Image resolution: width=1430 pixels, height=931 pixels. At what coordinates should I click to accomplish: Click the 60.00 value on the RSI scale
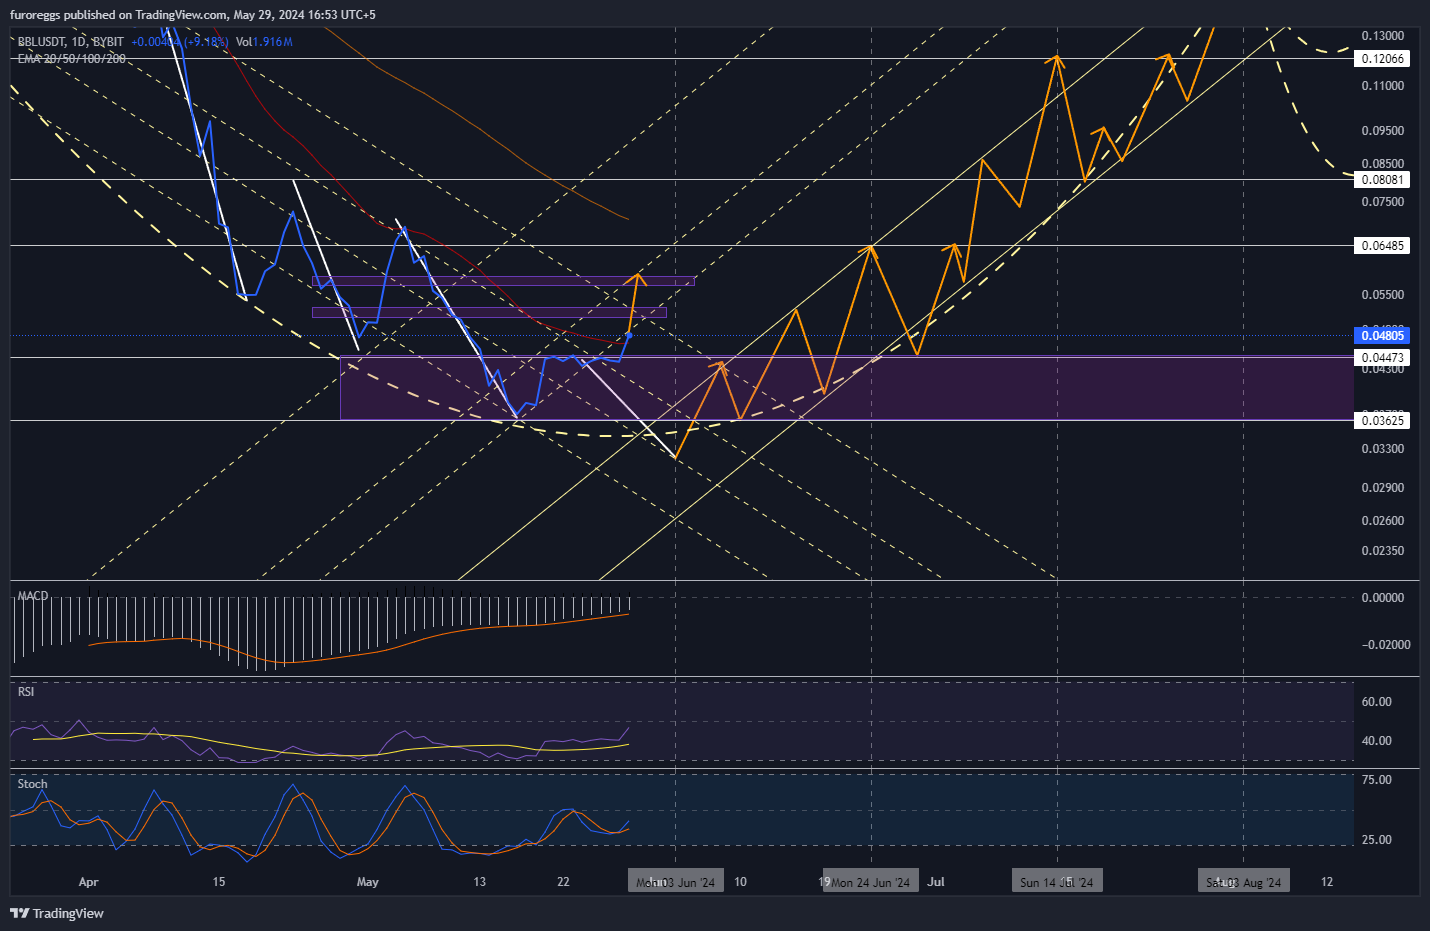pyautogui.click(x=1377, y=702)
